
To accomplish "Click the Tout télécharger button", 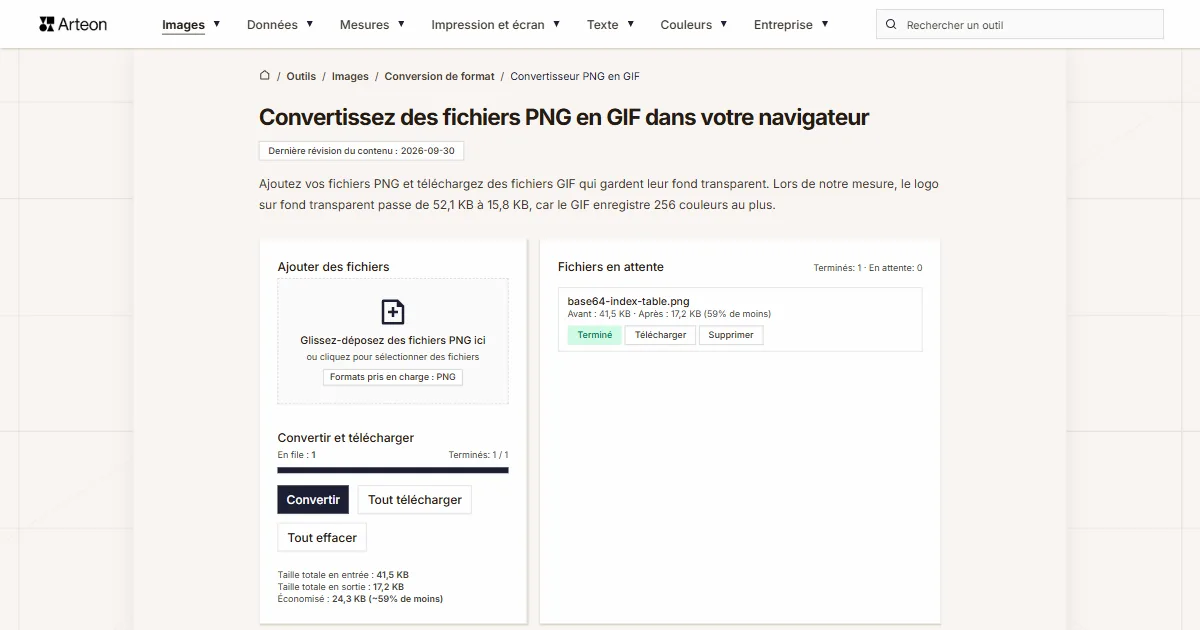I will click(415, 499).
